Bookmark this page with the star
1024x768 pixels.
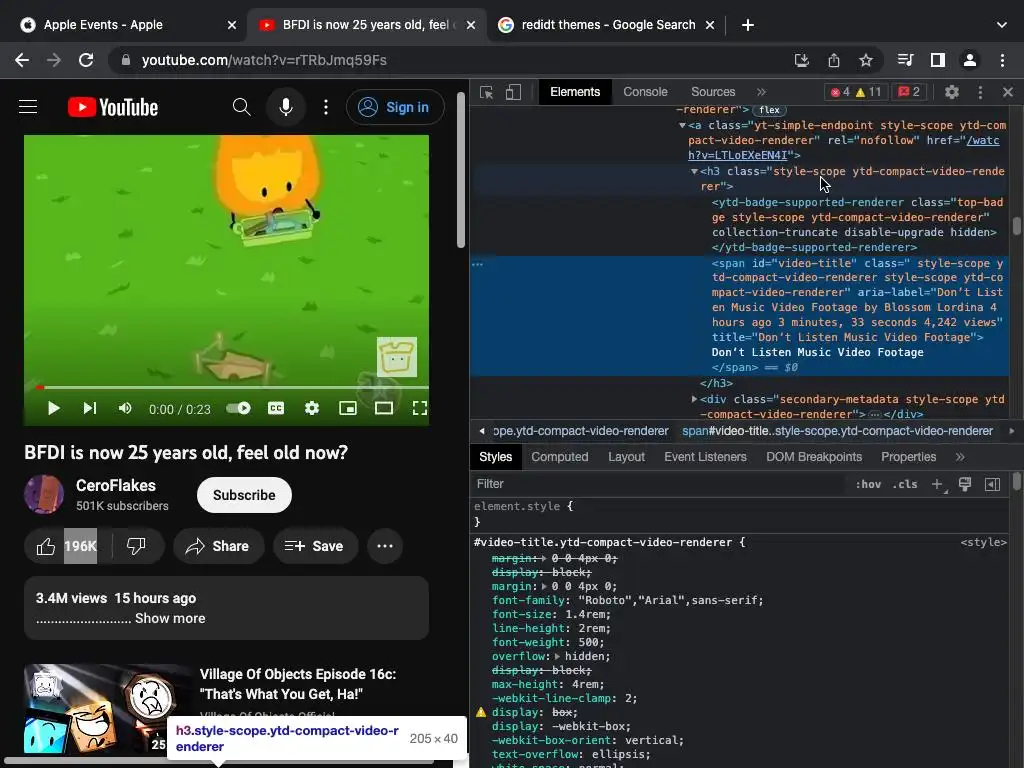(866, 60)
